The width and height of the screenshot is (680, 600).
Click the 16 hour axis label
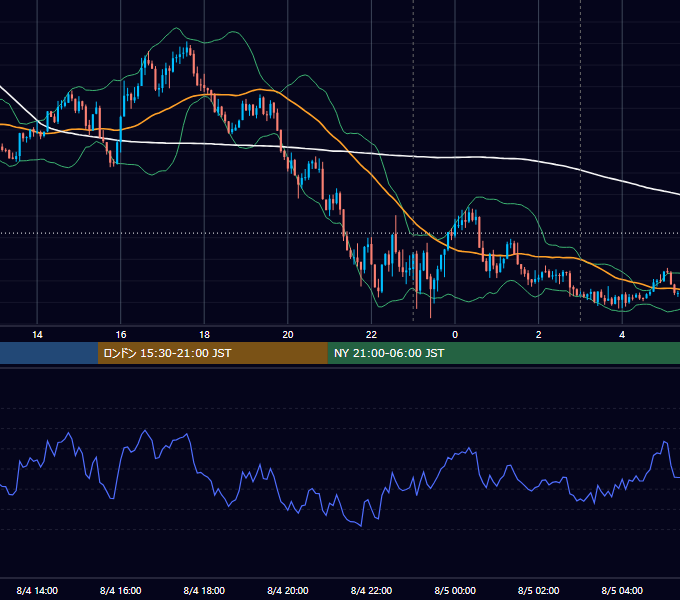point(121,335)
